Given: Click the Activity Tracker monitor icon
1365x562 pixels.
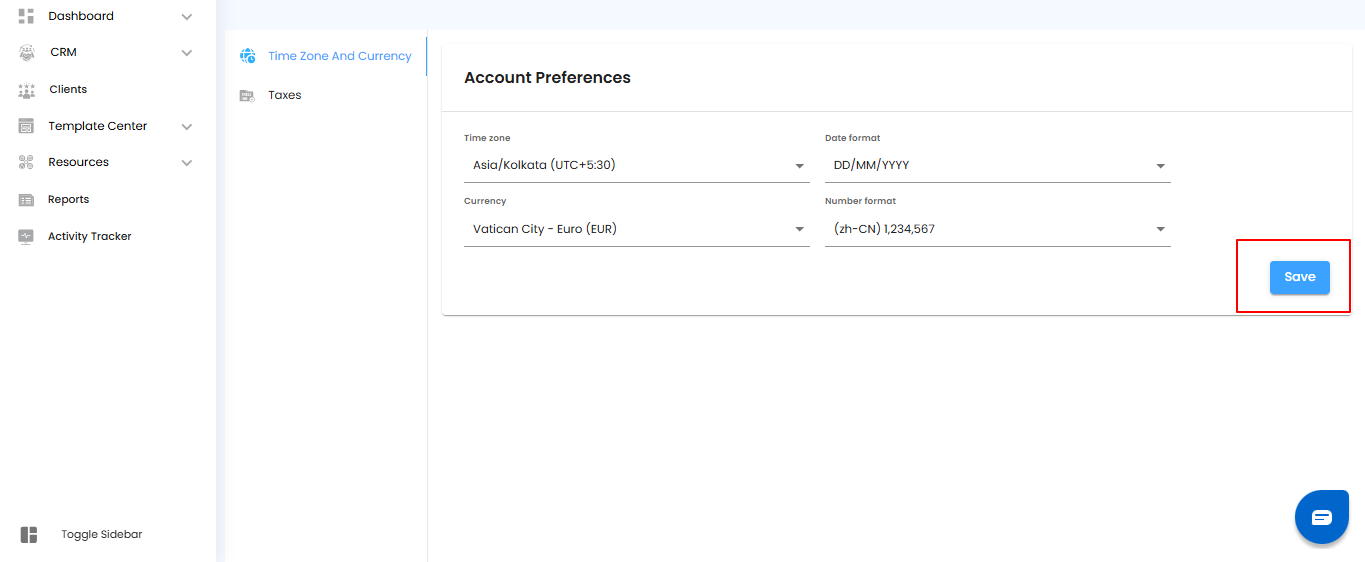Looking at the screenshot, I should click(27, 237).
